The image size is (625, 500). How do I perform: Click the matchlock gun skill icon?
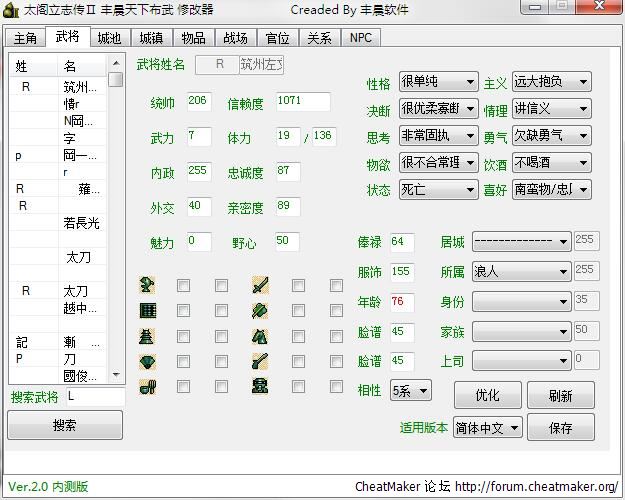(261, 361)
